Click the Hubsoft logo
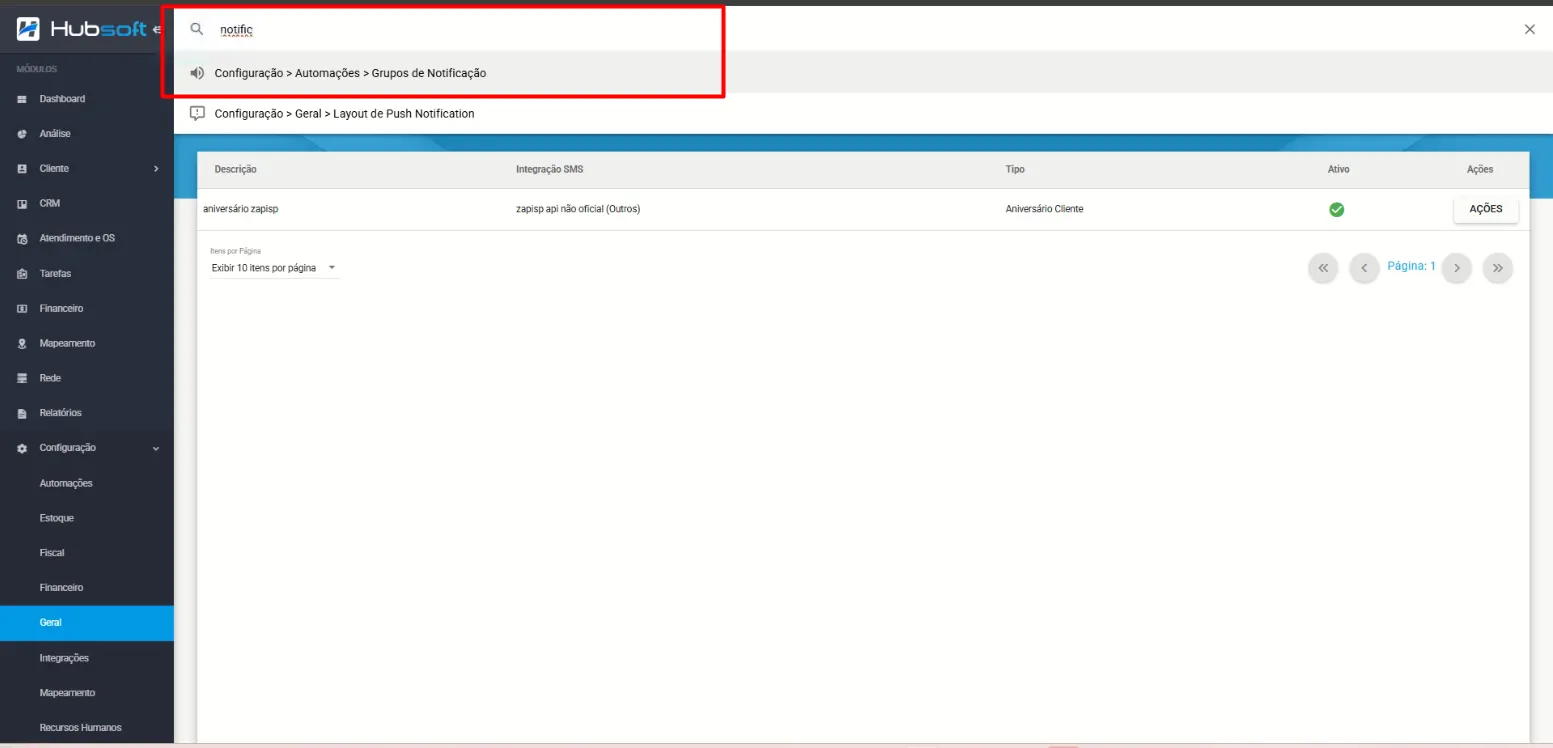 pos(80,29)
